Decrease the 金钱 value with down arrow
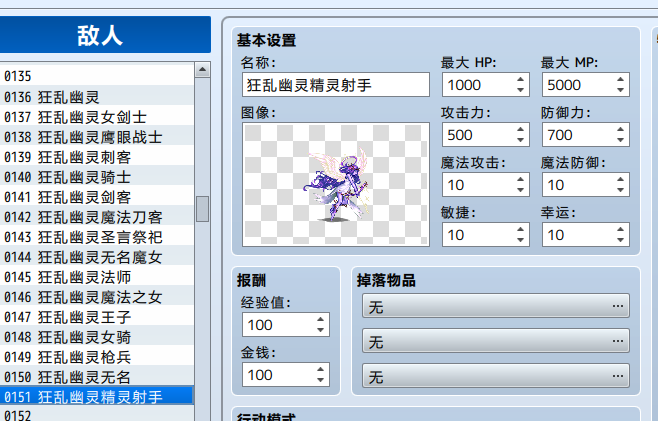This screenshot has width=658, height=421. [x=321, y=380]
